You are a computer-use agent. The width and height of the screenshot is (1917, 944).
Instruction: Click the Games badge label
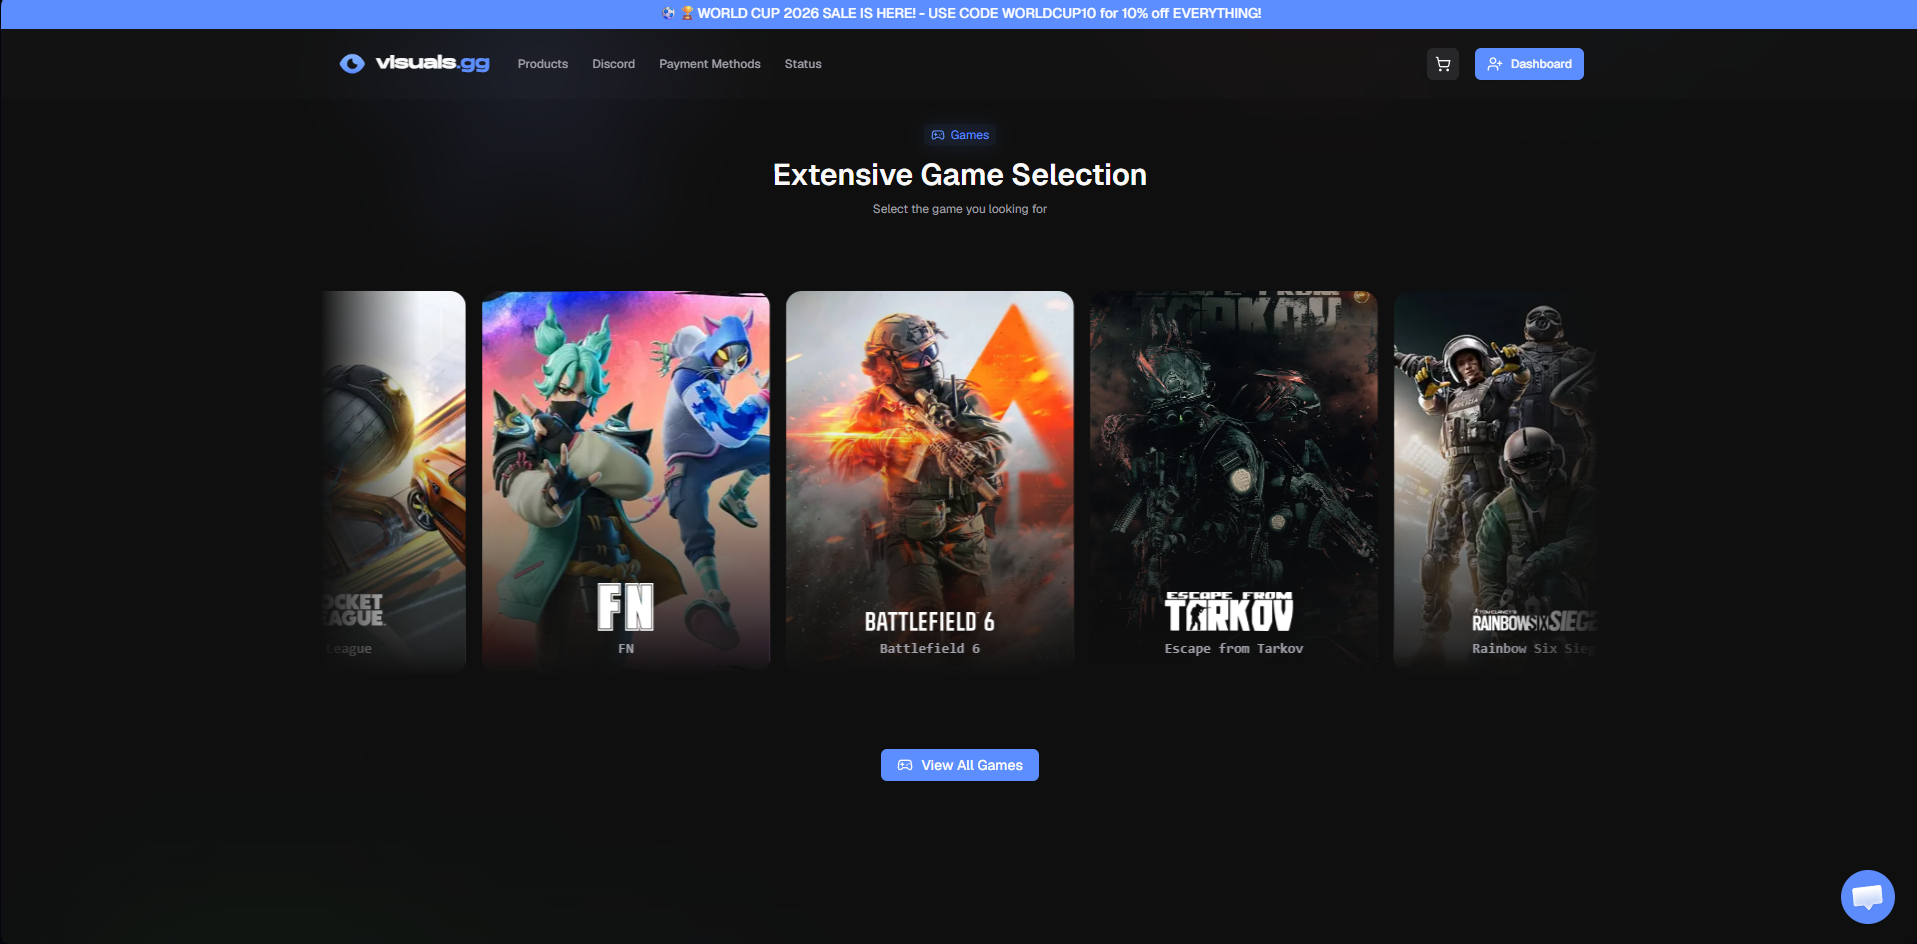pos(960,135)
